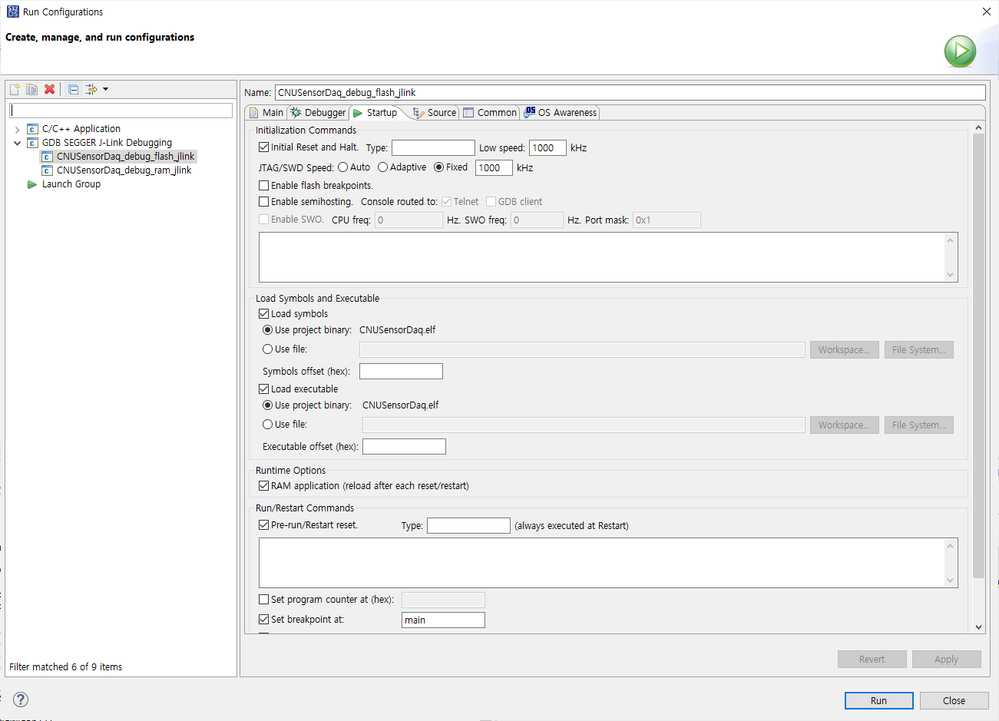This screenshot has width=999, height=721.
Task: Click the New launch configuration icon
Action: (x=15, y=90)
